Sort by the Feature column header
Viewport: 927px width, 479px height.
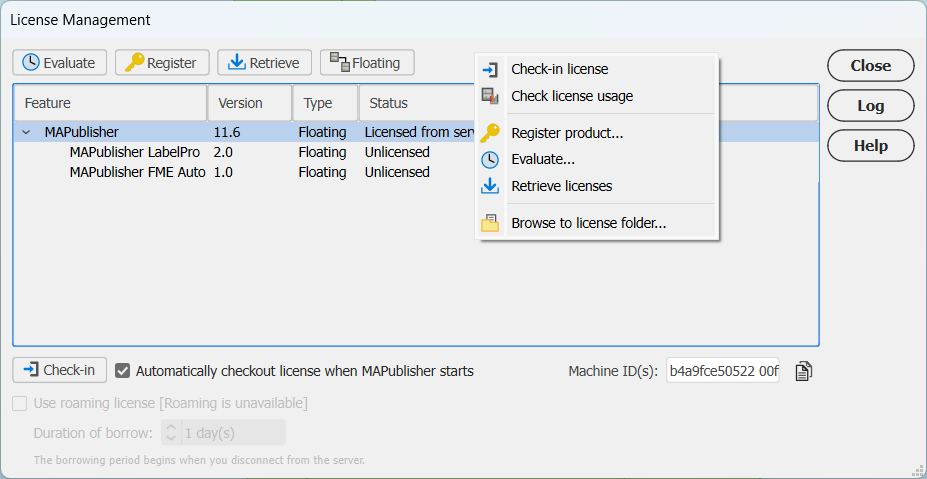coord(111,103)
